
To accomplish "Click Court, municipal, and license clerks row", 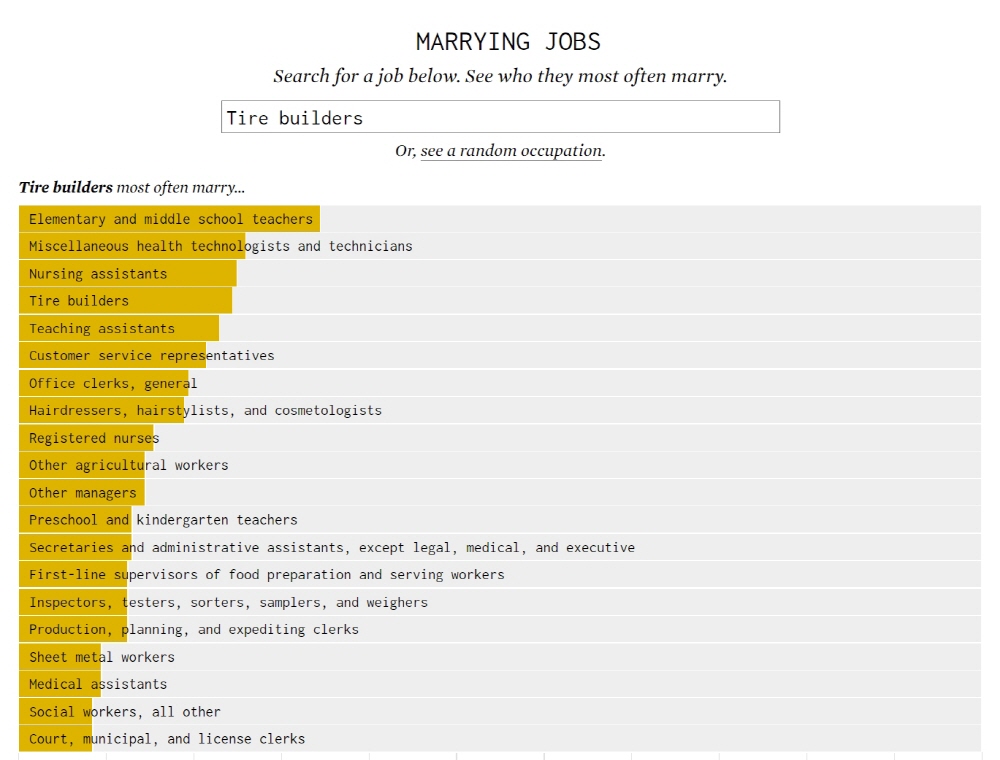I will coord(167,739).
